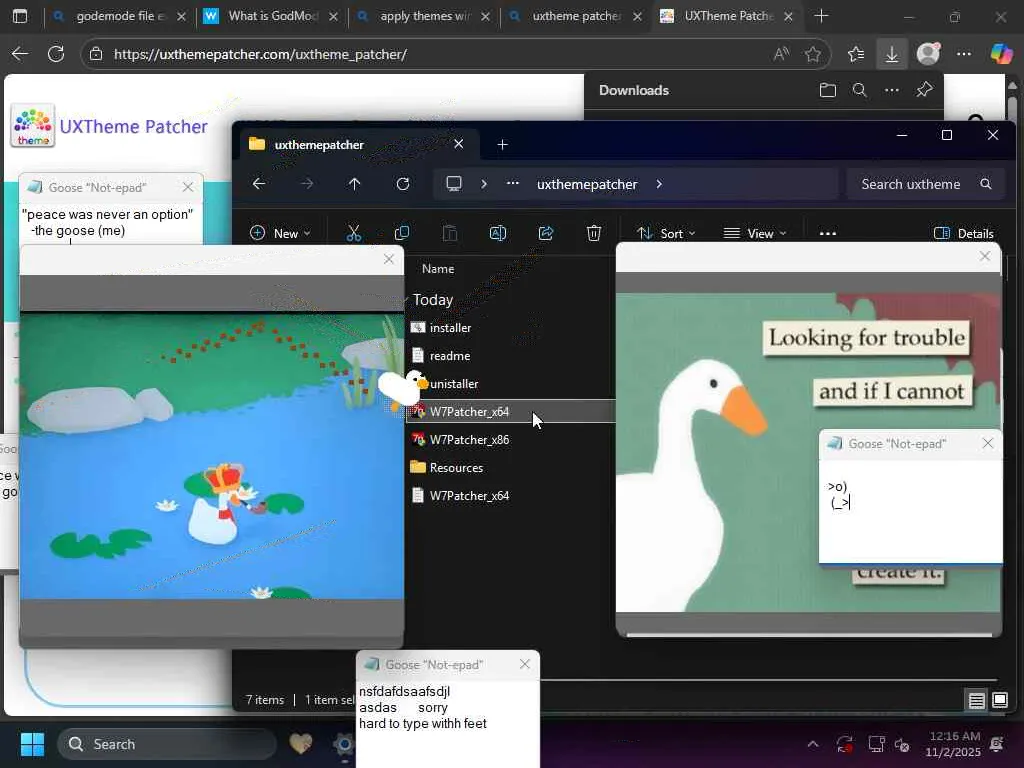Go back in File Explorer navigation
1024x768 pixels.
[259, 184]
